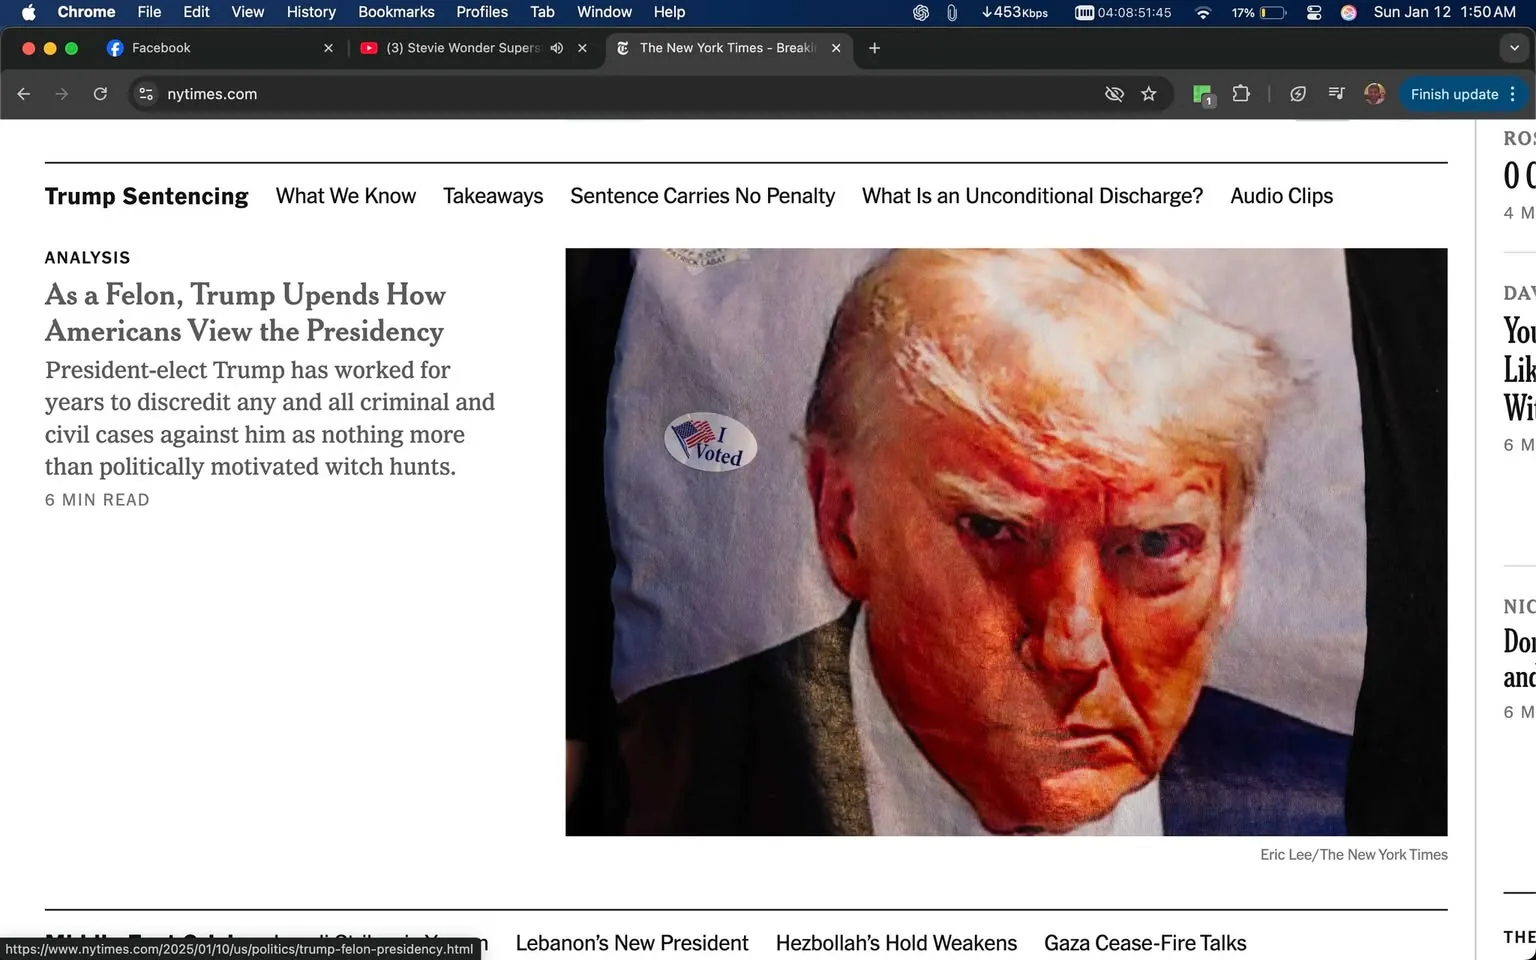This screenshot has width=1536, height=960.
Task: Bookmark this page with the star icon
Action: 1148,94
